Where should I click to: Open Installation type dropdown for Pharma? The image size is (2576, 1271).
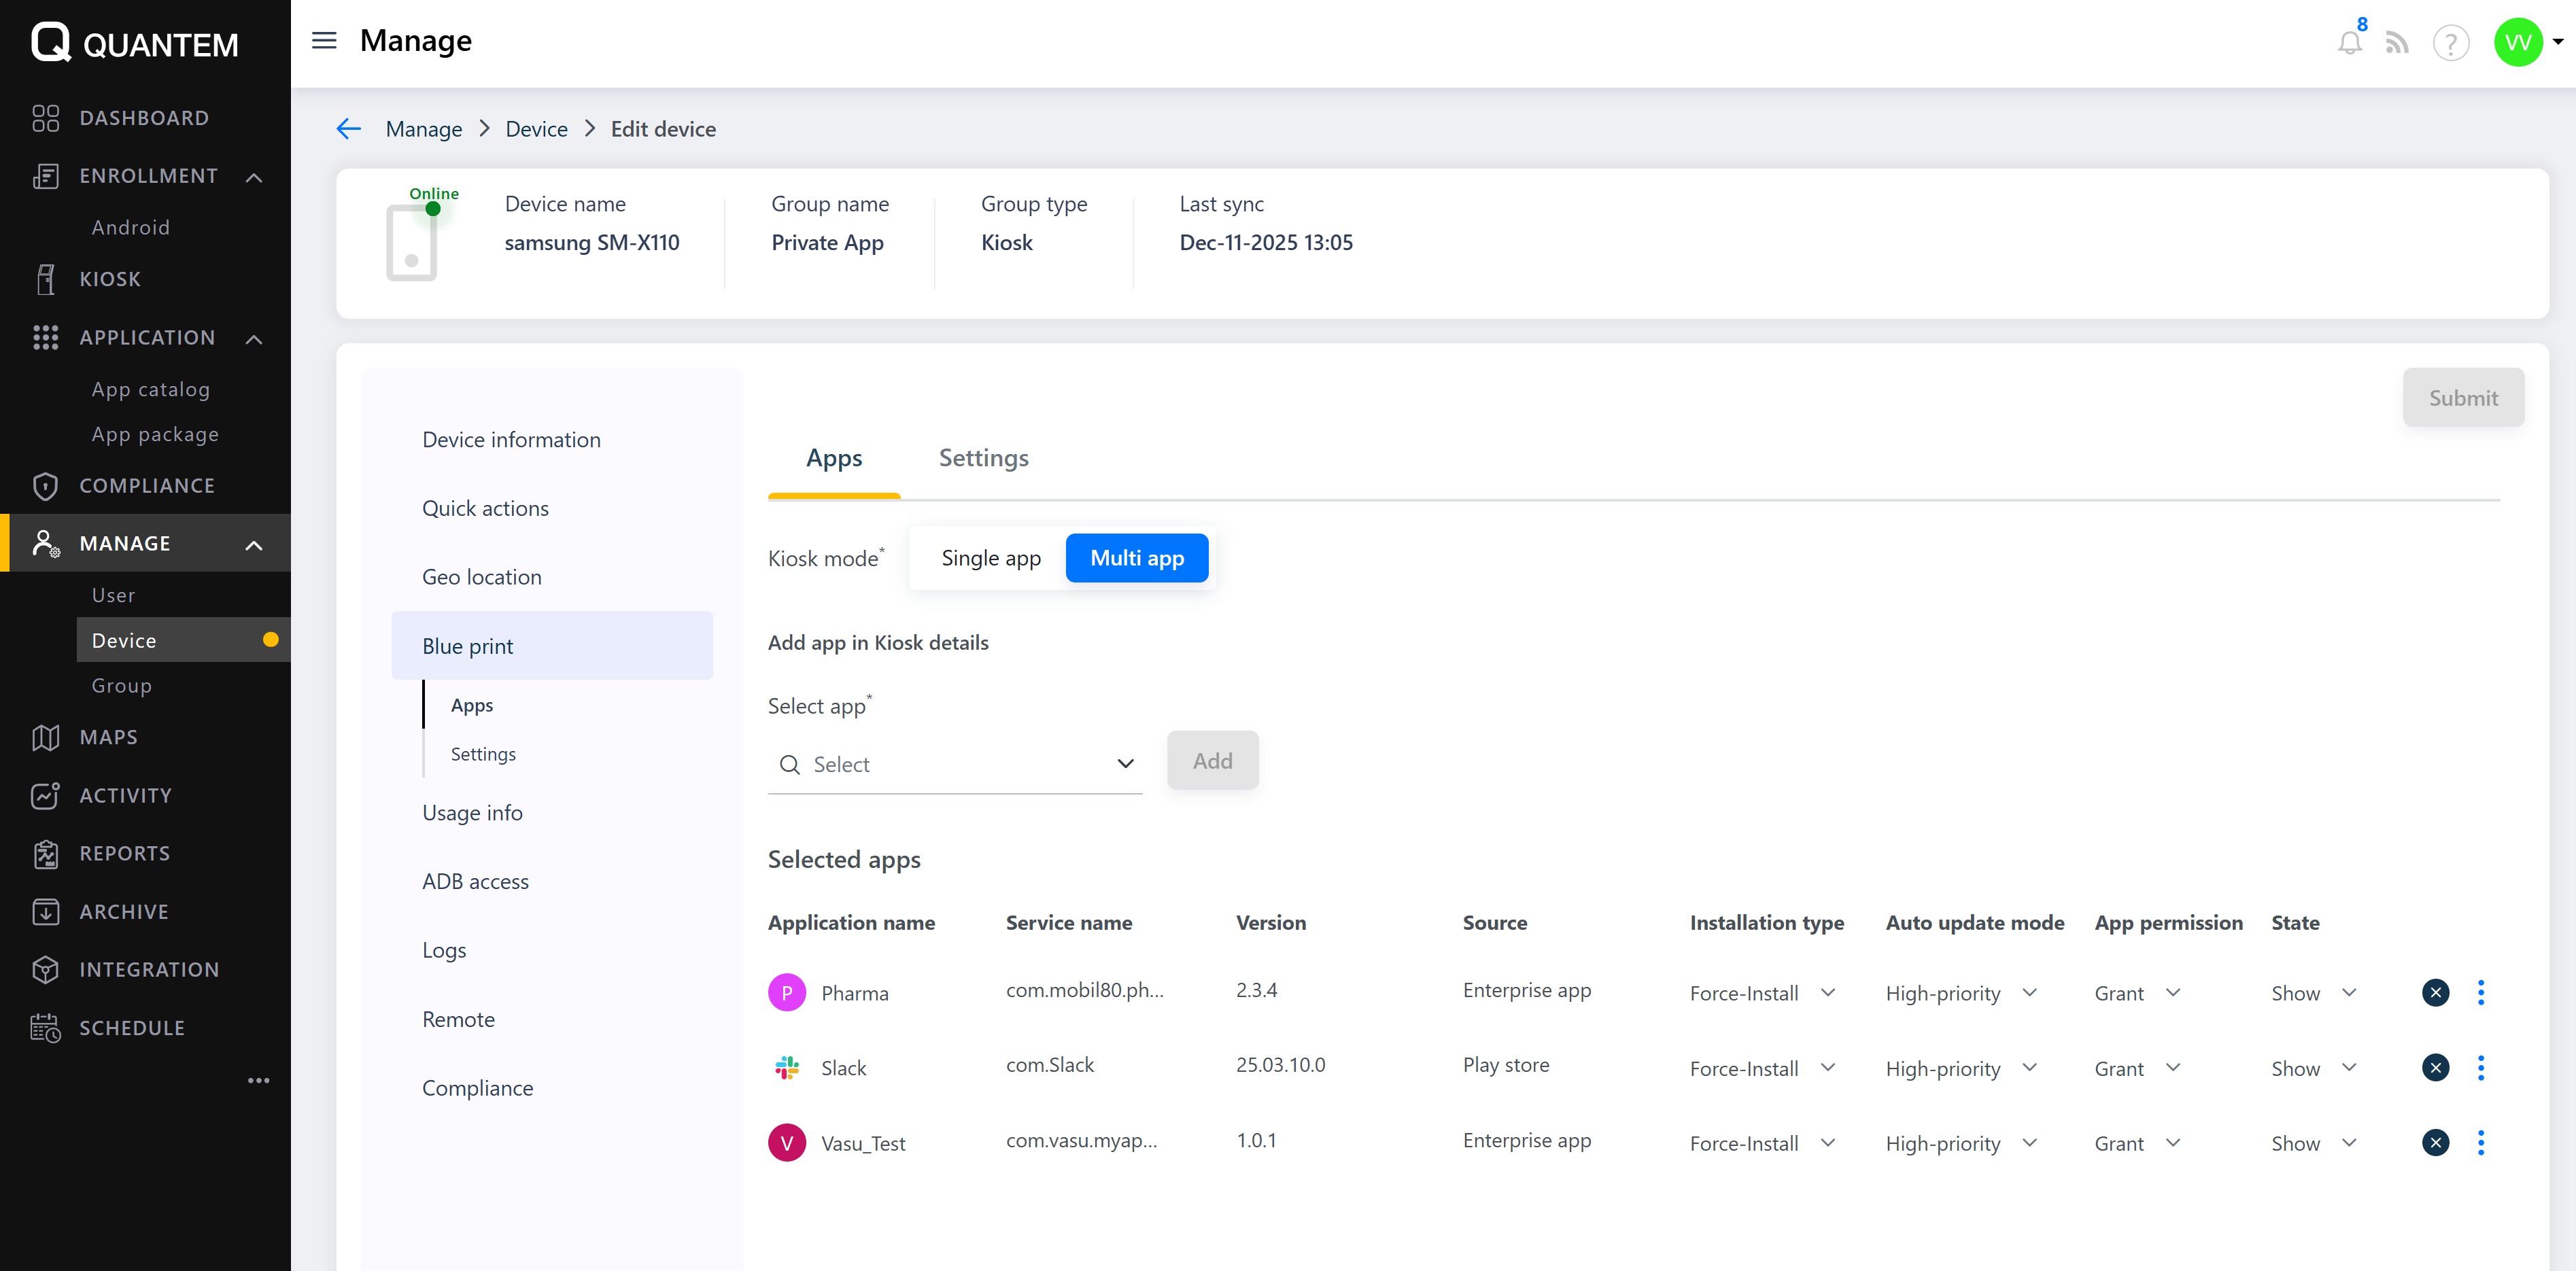pos(1762,993)
